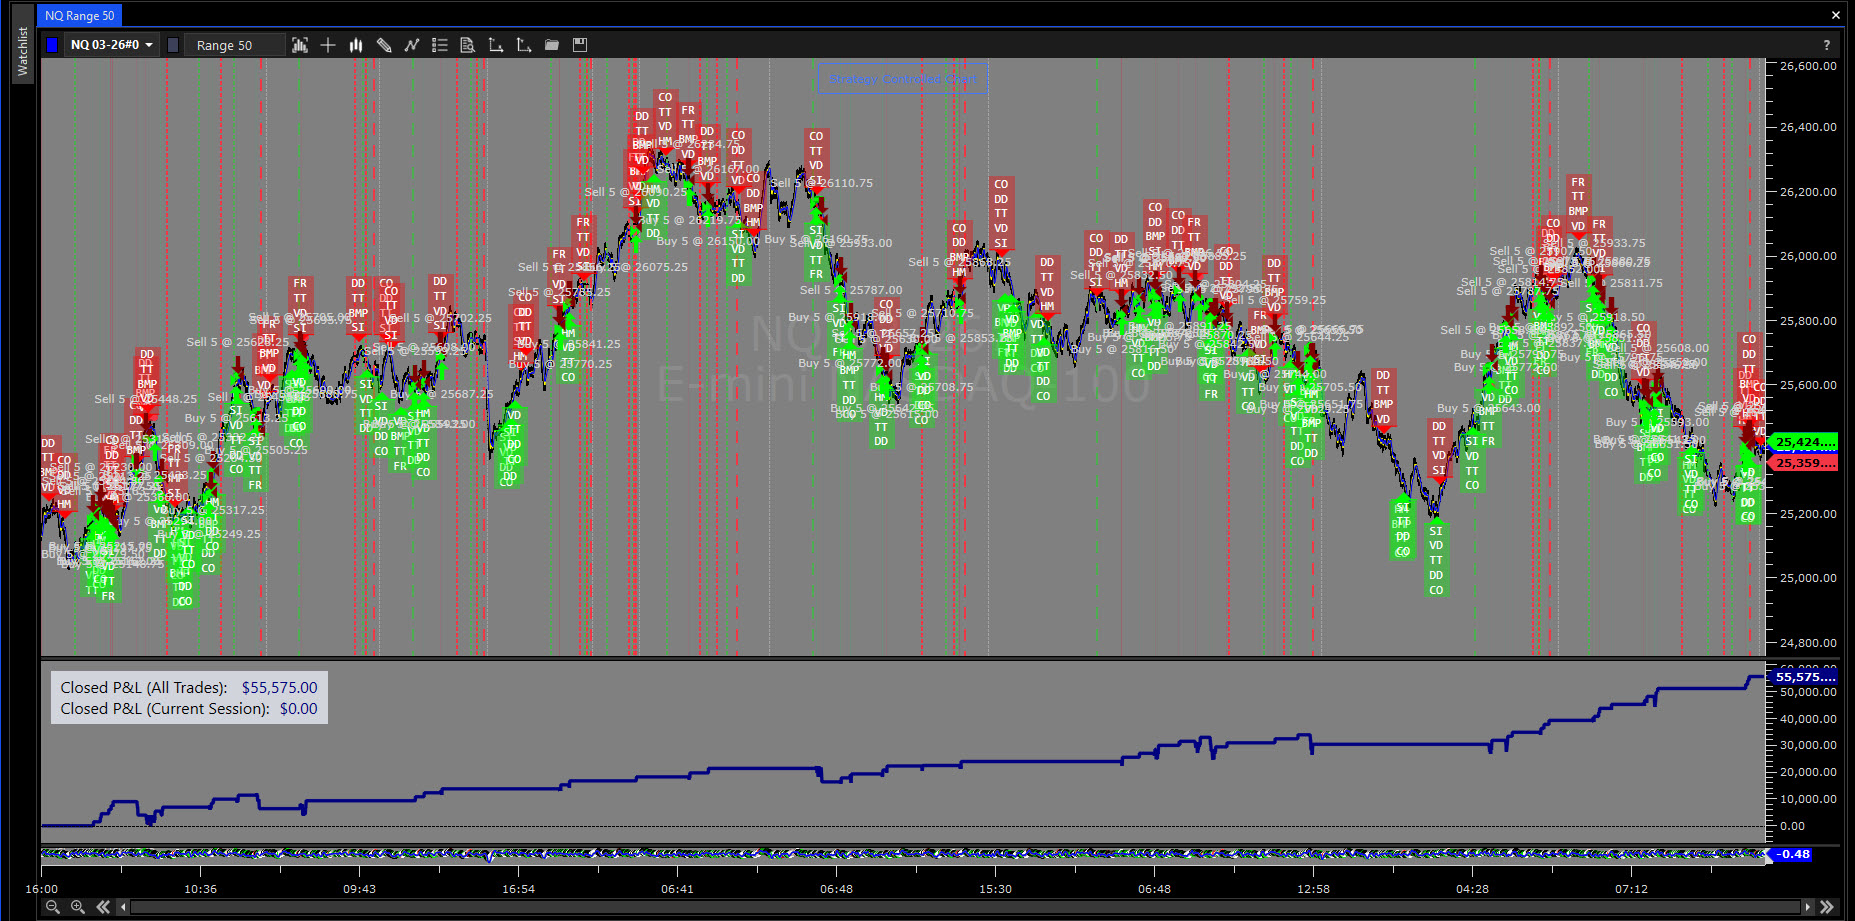Viewport: 1855px width, 921px height.
Task: Click the gray interval link color swatch
Action: point(173,45)
